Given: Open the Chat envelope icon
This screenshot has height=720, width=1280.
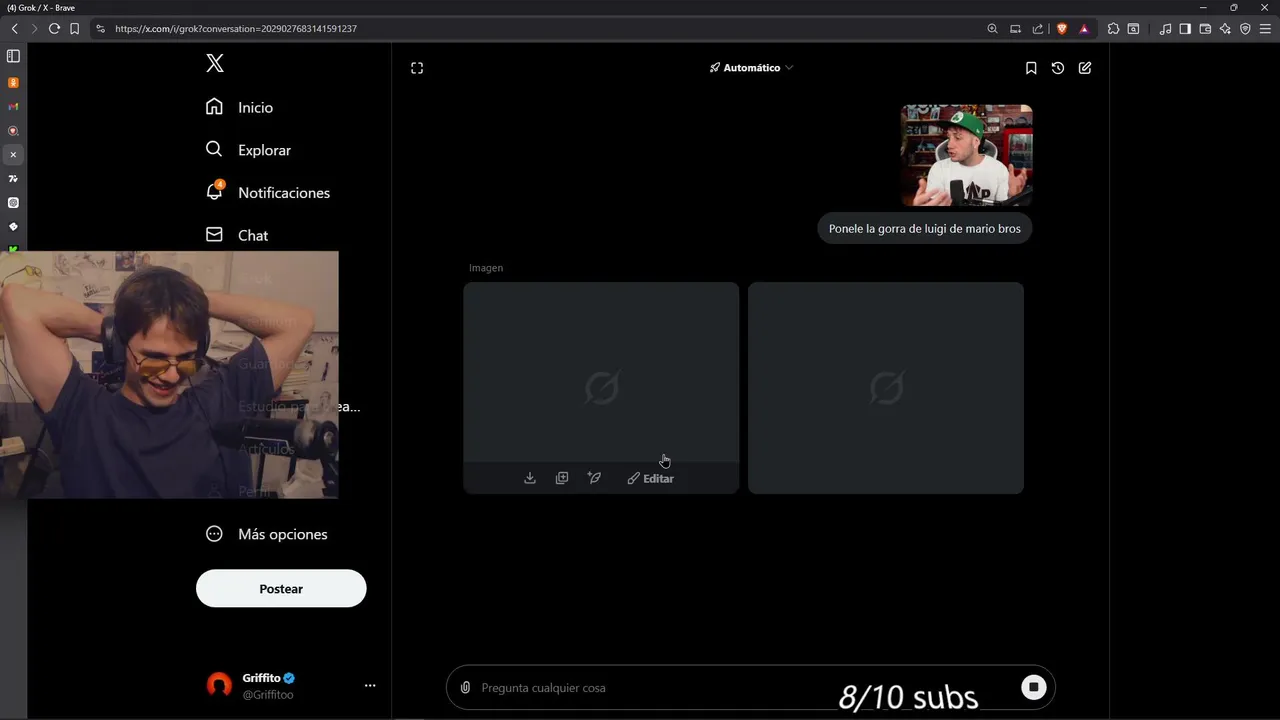Looking at the screenshot, I should (214, 234).
